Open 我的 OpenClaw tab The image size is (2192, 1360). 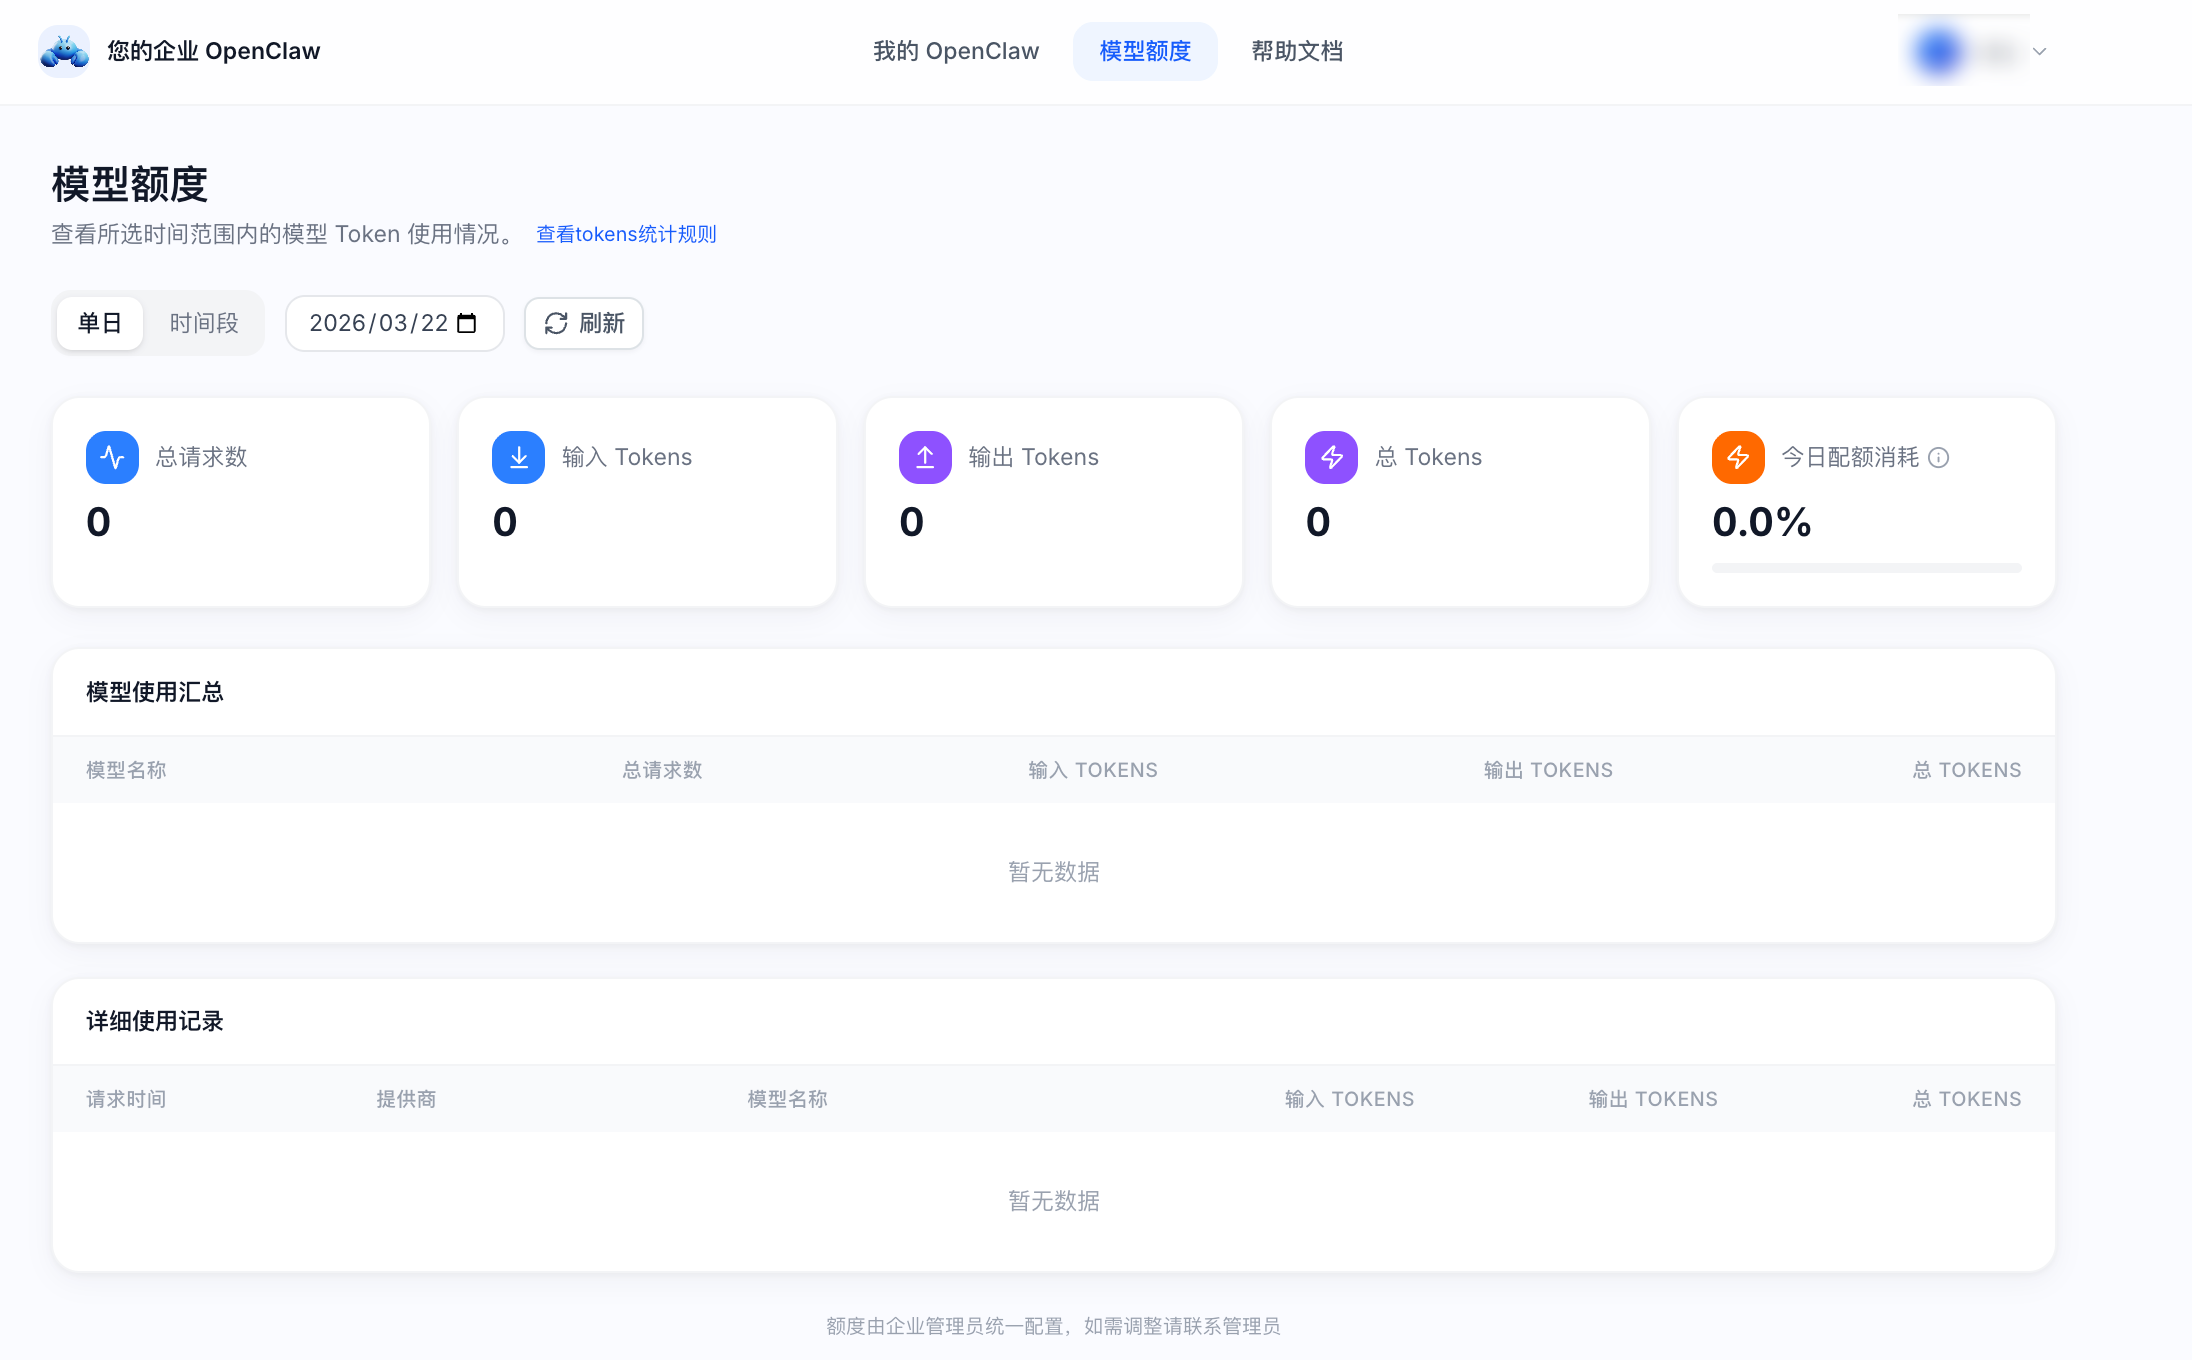point(956,51)
